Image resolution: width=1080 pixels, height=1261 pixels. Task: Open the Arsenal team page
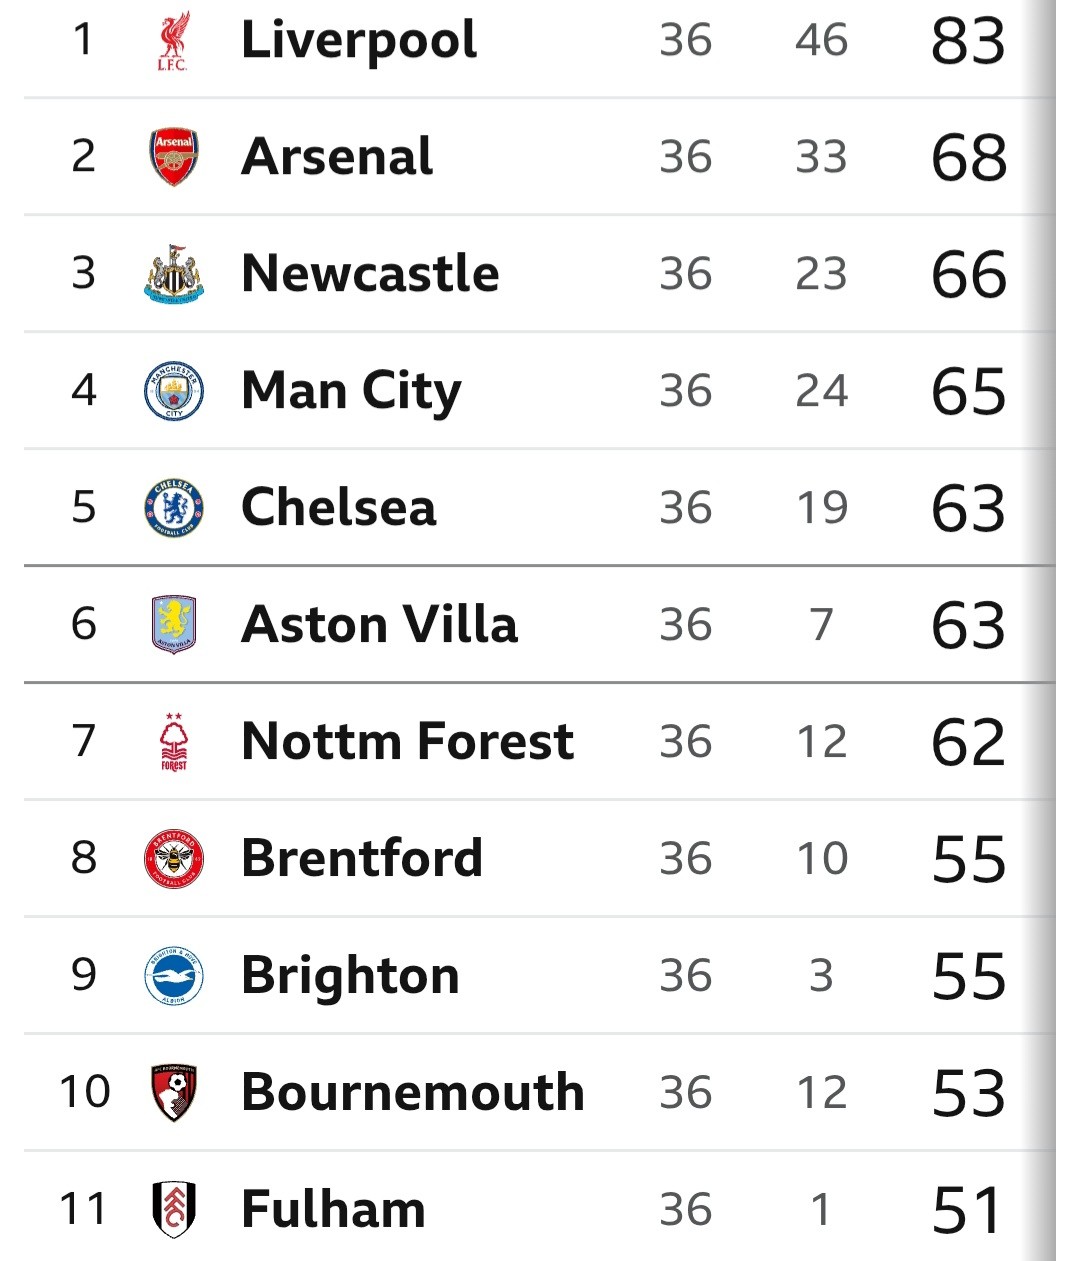[337, 157]
